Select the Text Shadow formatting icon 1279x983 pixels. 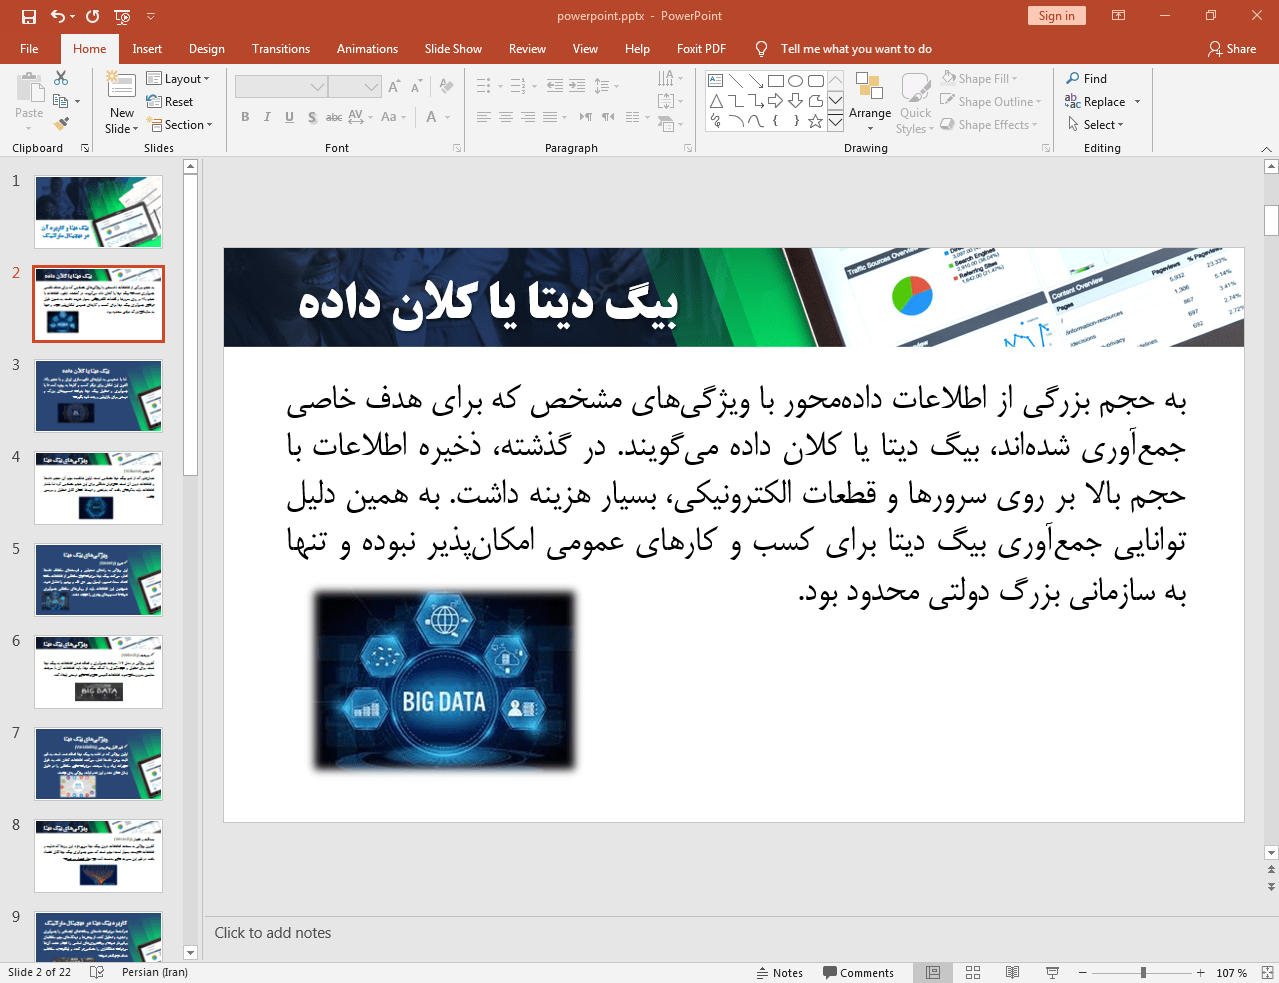point(312,117)
